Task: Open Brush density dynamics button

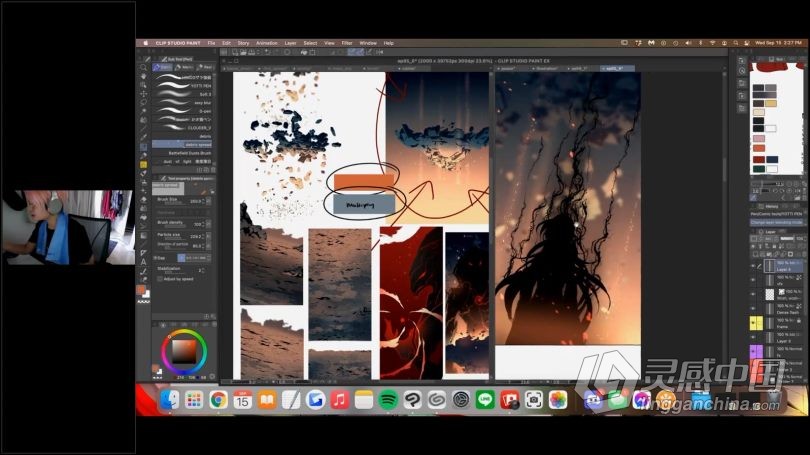Action: tap(209, 224)
